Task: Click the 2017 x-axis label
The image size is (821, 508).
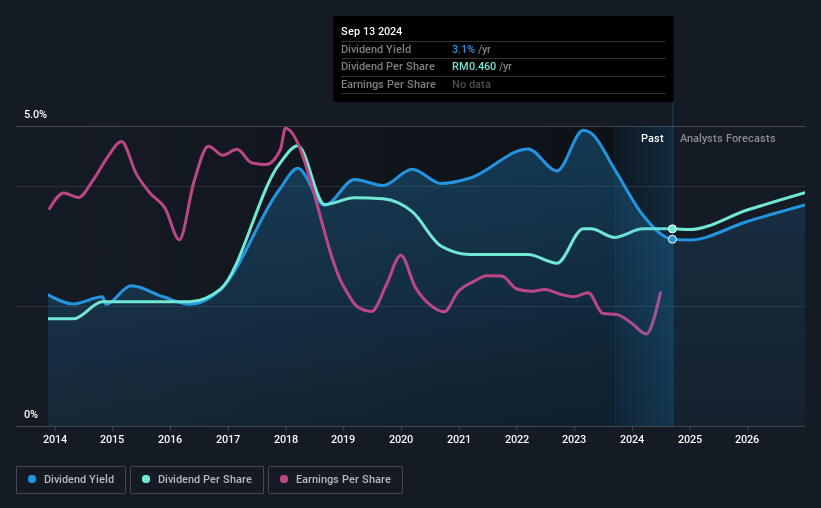Action: [x=228, y=439]
